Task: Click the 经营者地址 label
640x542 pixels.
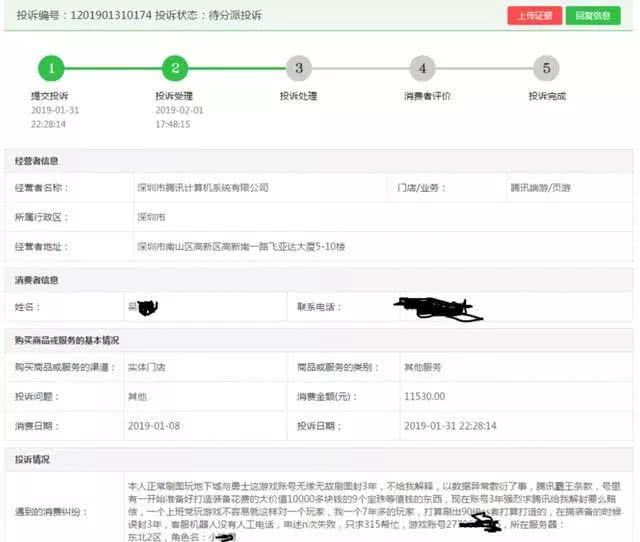Action: click(x=41, y=247)
